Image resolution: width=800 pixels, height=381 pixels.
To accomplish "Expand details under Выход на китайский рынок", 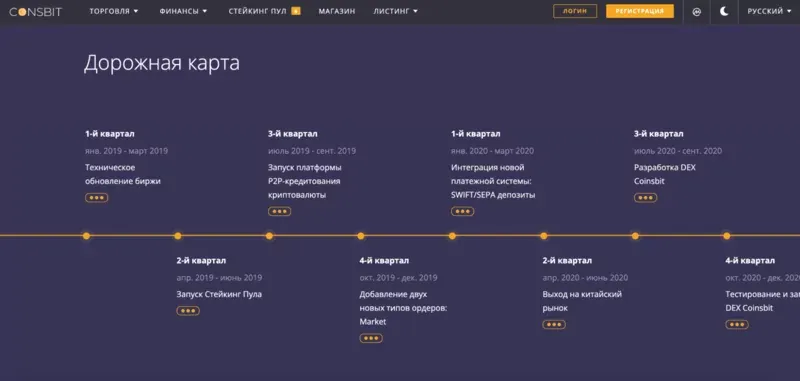I will [554, 324].
